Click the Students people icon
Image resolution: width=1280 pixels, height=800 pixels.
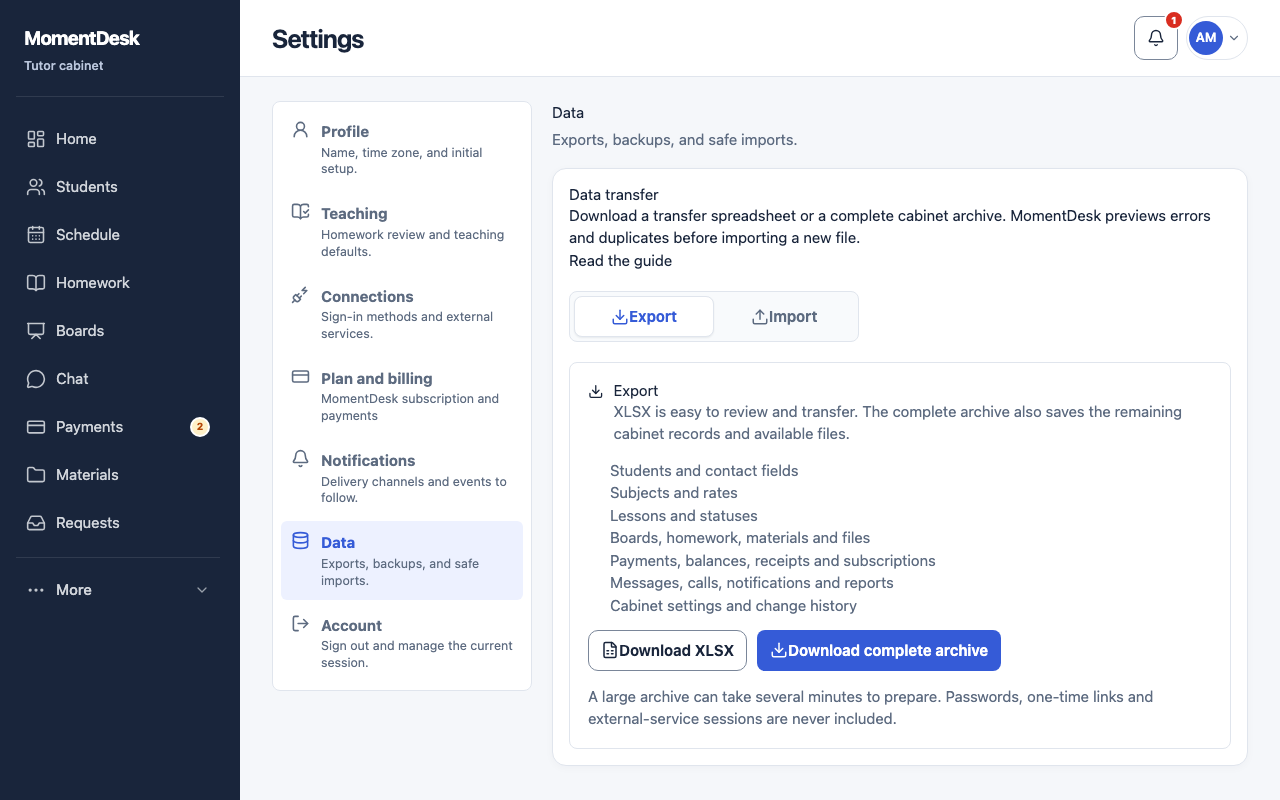click(x=36, y=187)
